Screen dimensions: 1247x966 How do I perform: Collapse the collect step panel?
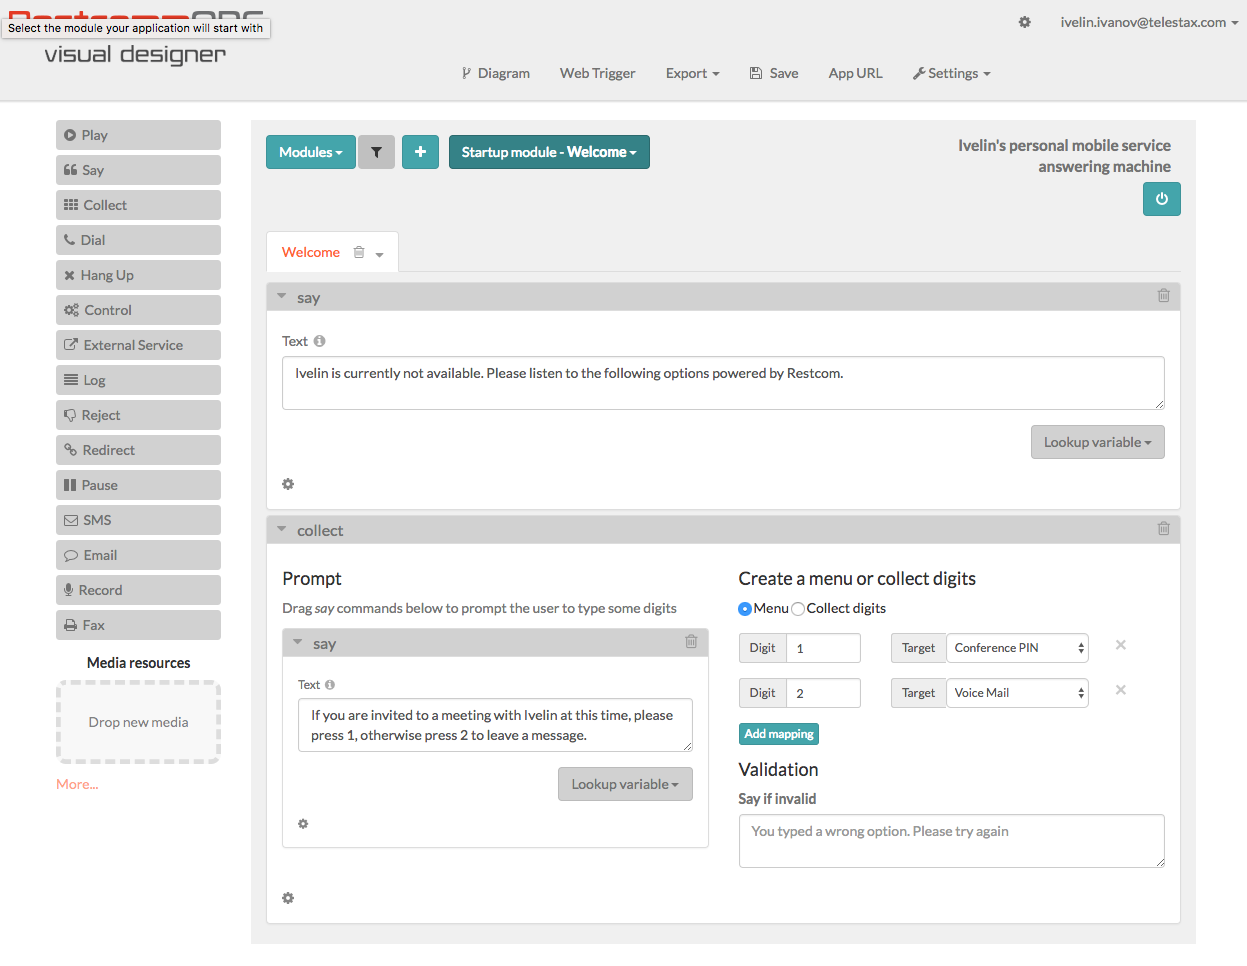coord(282,529)
